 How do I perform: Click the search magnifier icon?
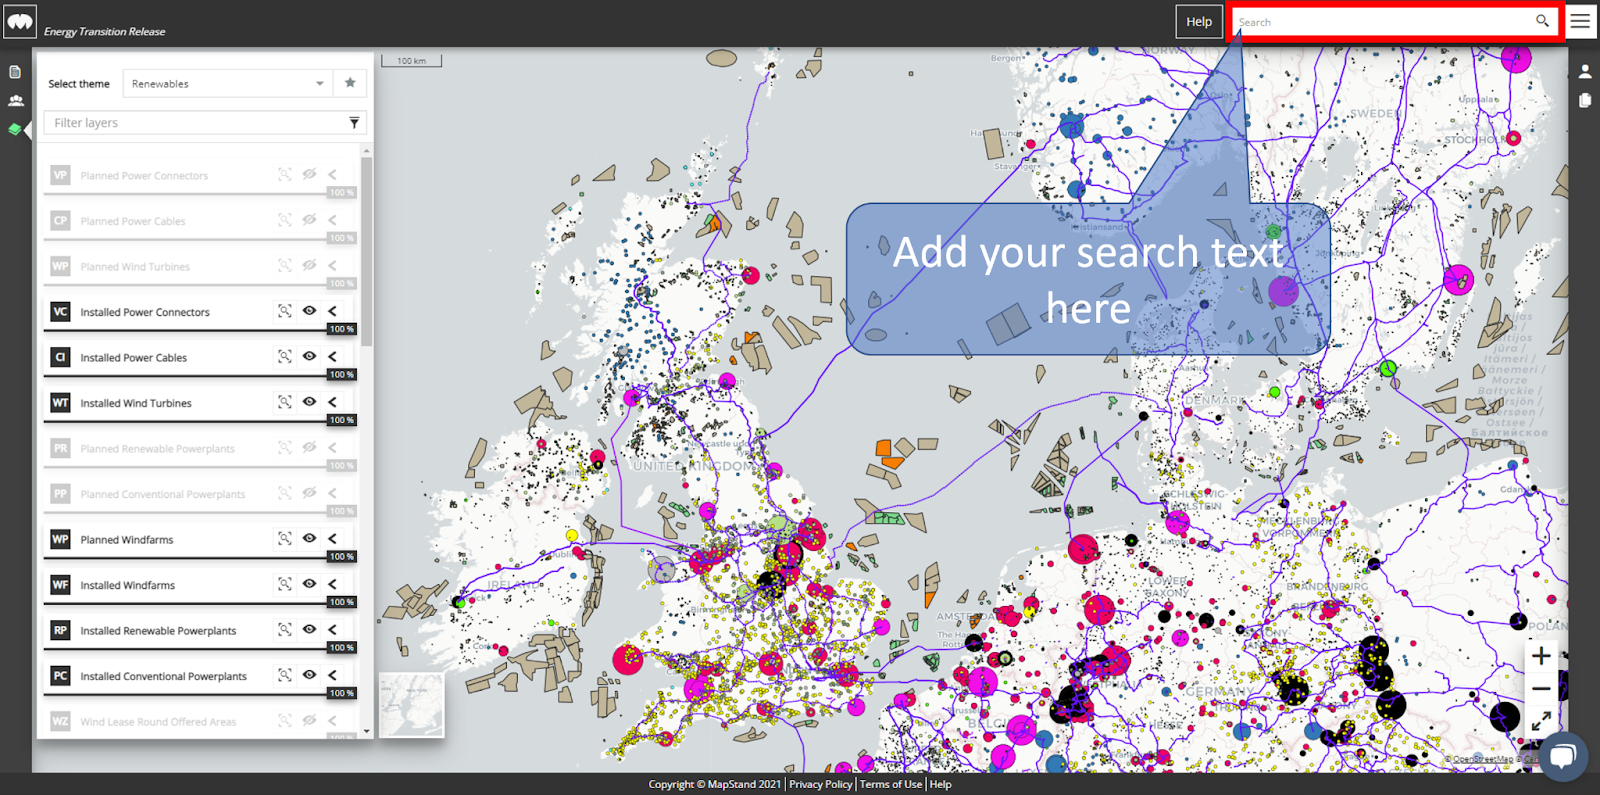1542,21
